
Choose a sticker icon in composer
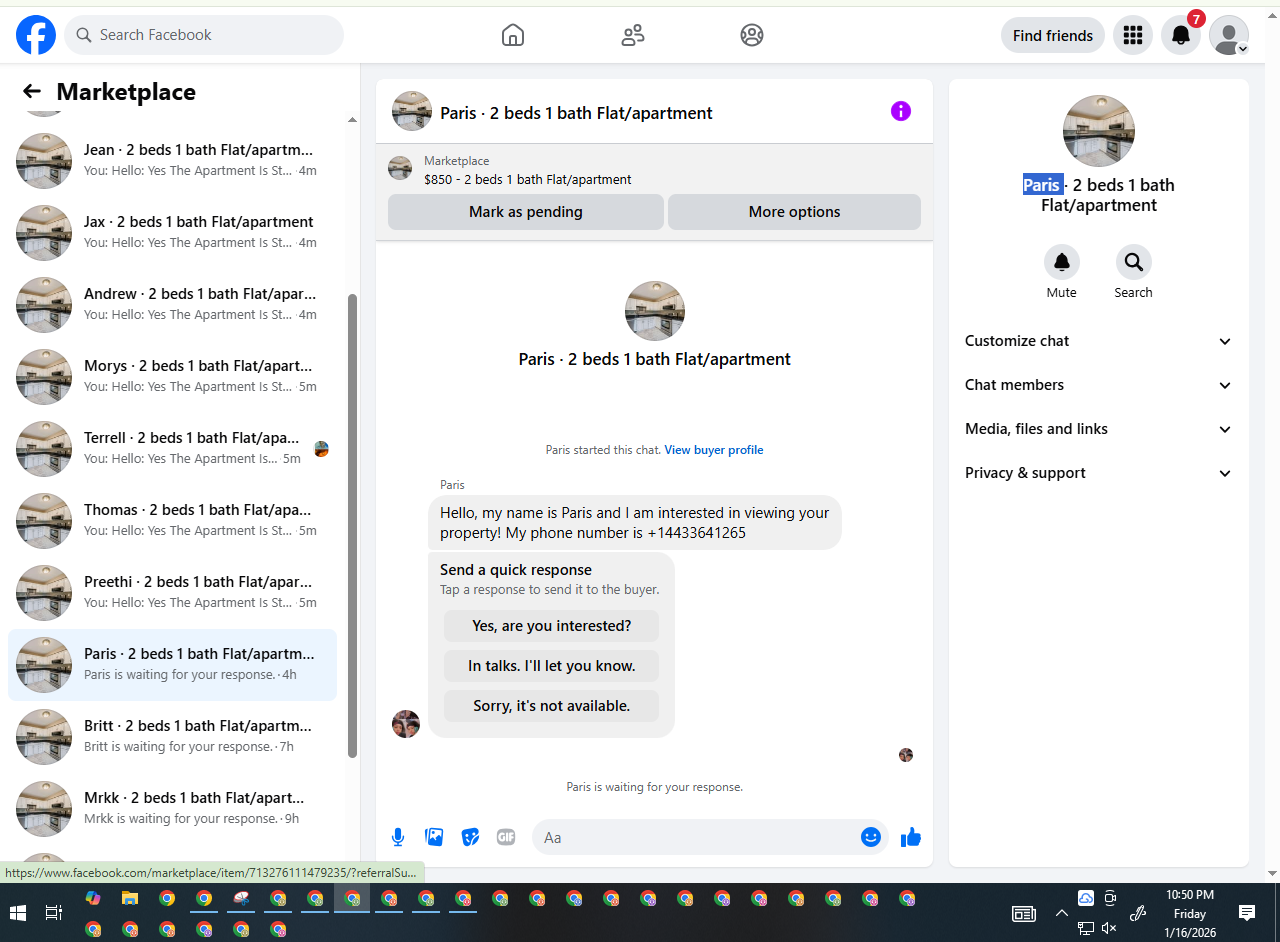(x=470, y=837)
